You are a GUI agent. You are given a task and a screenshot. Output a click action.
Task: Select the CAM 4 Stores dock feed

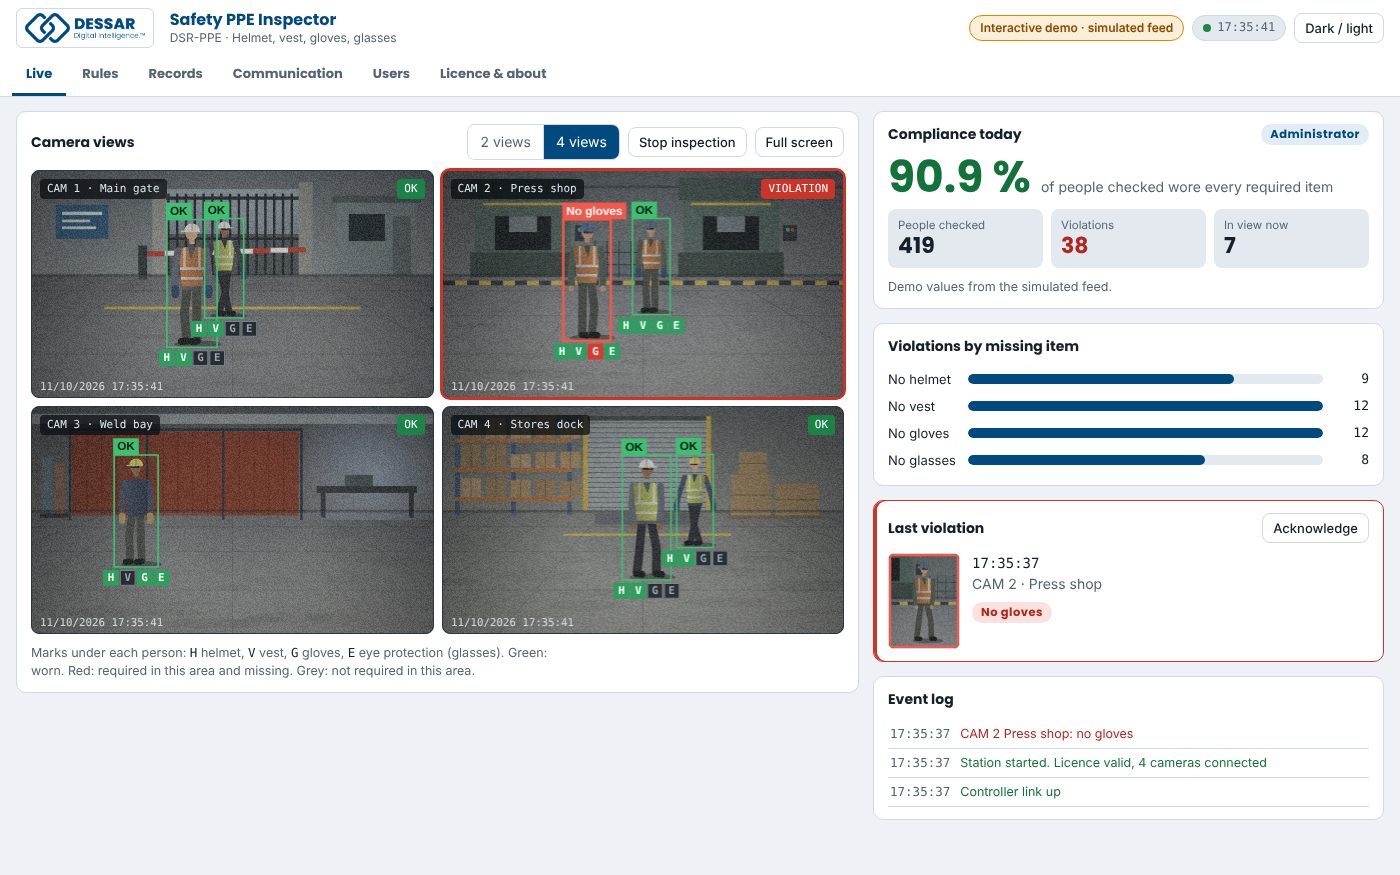coord(643,520)
